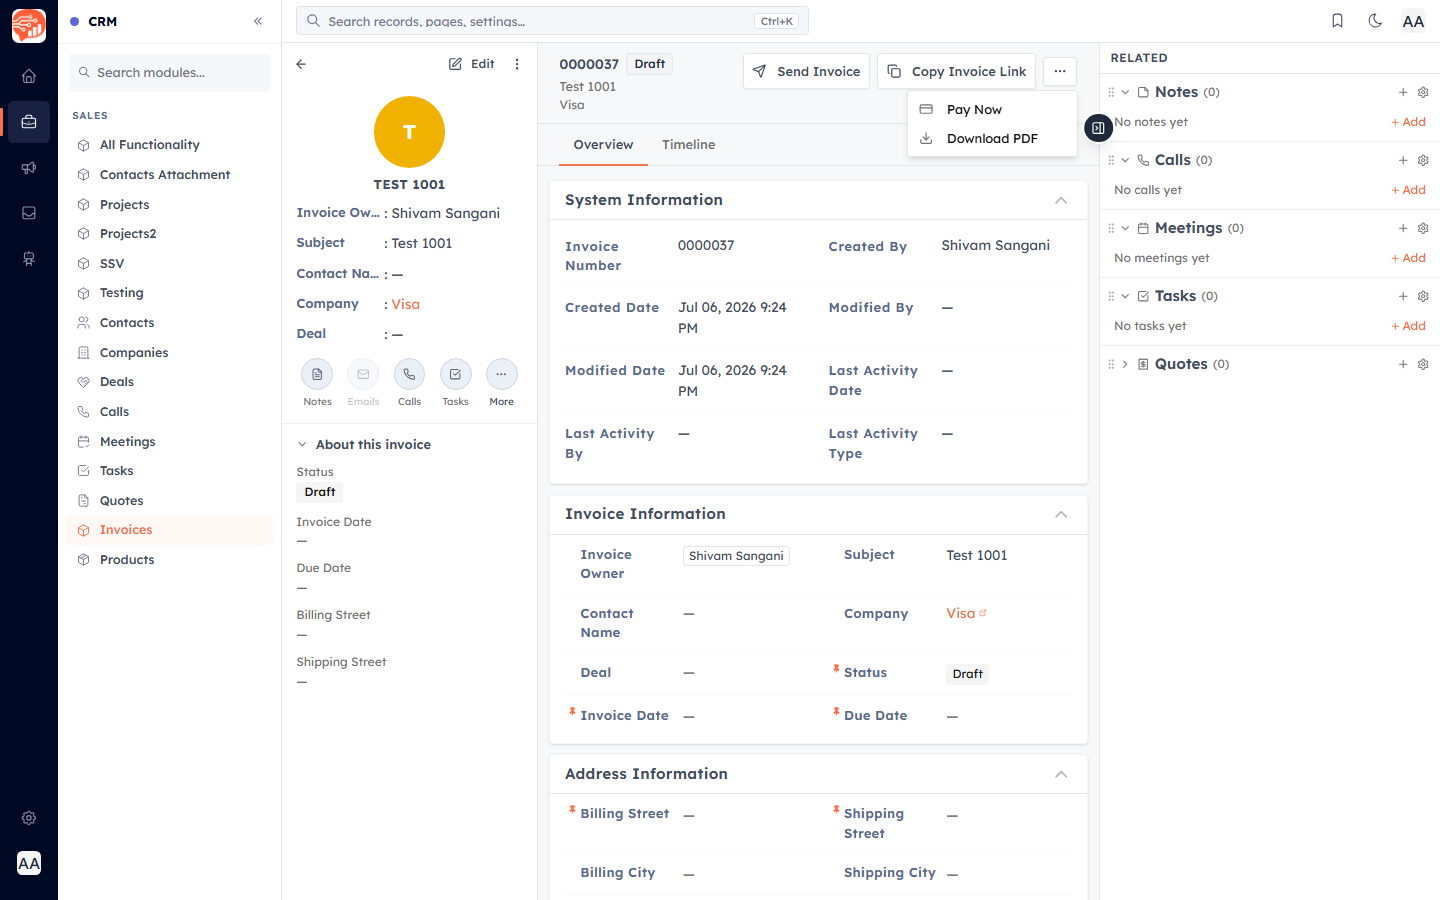Select Download PDF from the dropdown menu
Screen dimensions: 1440x900
(992, 139)
